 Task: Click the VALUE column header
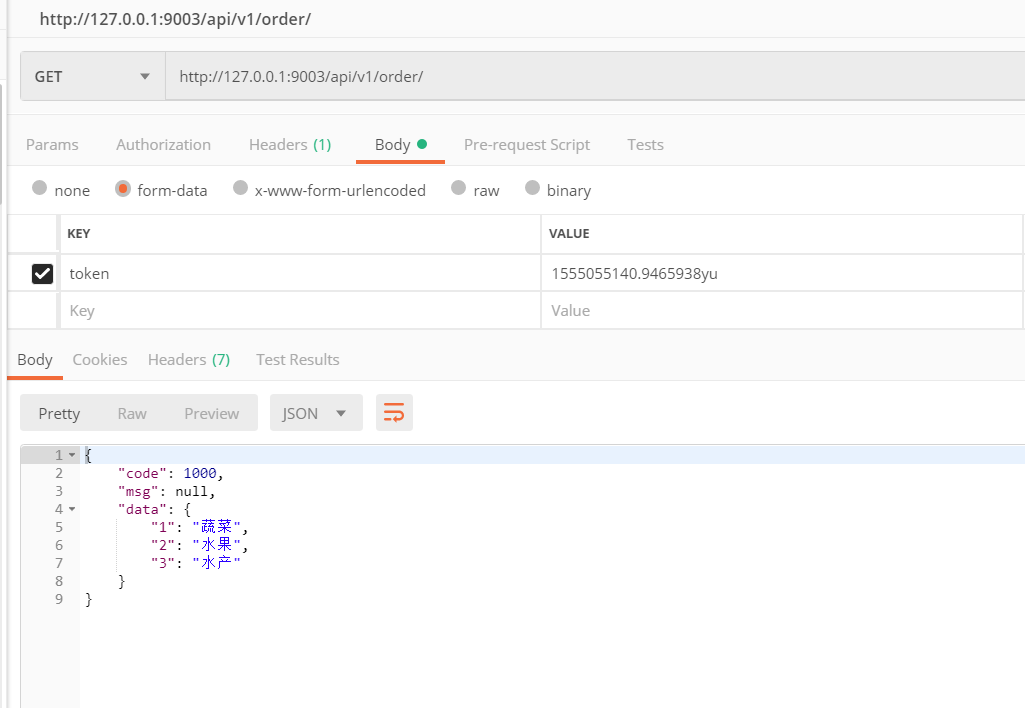[x=569, y=233]
